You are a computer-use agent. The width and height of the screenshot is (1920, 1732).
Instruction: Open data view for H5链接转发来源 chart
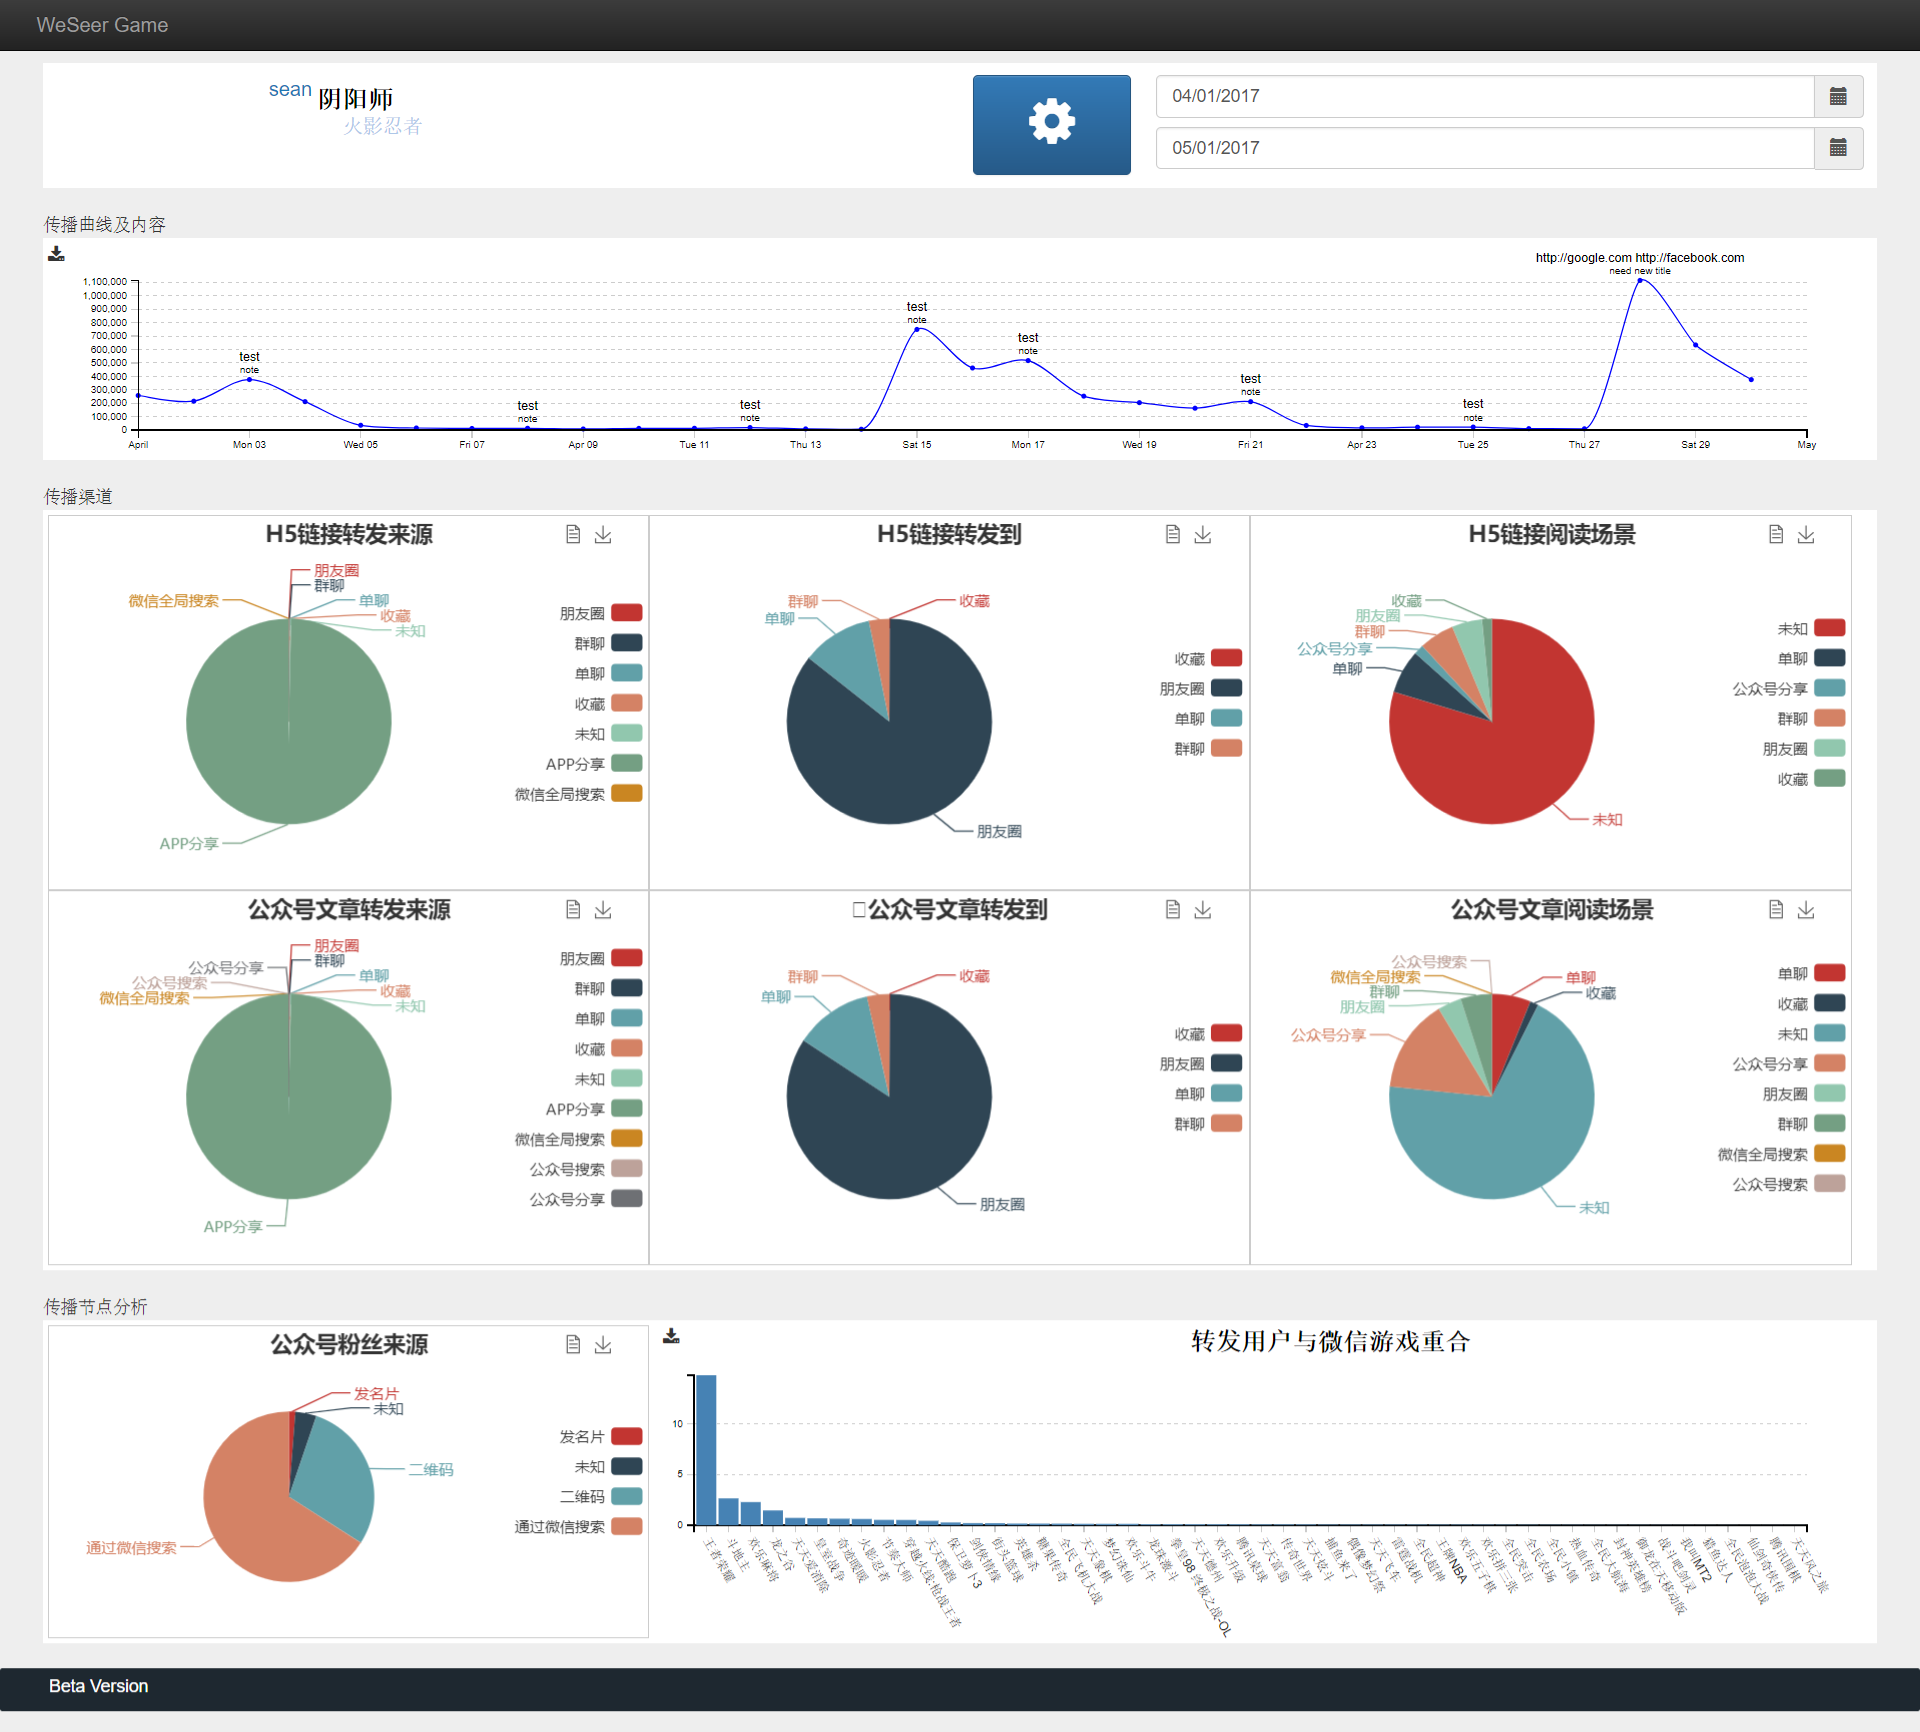click(x=573, y=535)
